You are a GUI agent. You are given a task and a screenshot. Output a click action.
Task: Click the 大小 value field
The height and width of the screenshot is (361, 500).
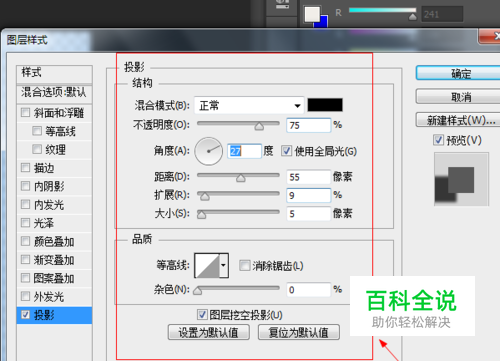(x=309, y=213)
